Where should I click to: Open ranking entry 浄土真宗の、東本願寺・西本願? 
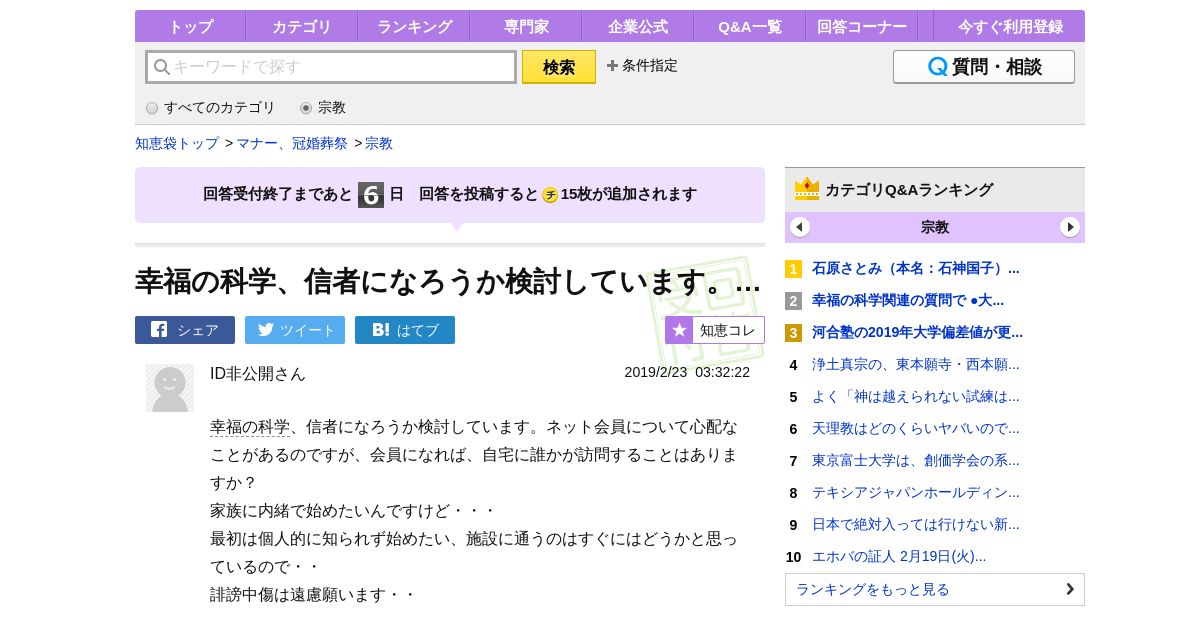[x=916, y=364]
